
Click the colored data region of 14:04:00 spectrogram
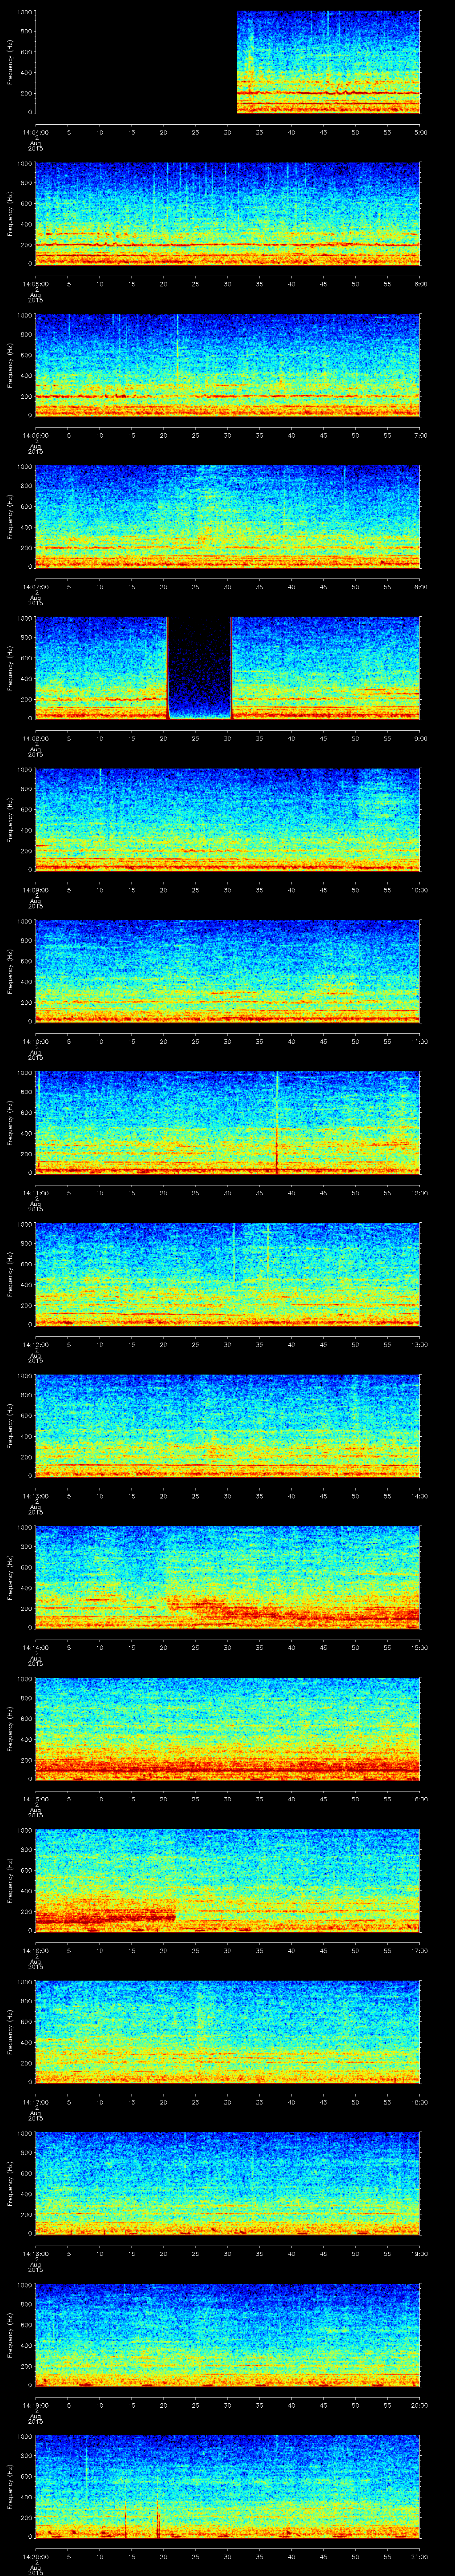coord(328,62)
